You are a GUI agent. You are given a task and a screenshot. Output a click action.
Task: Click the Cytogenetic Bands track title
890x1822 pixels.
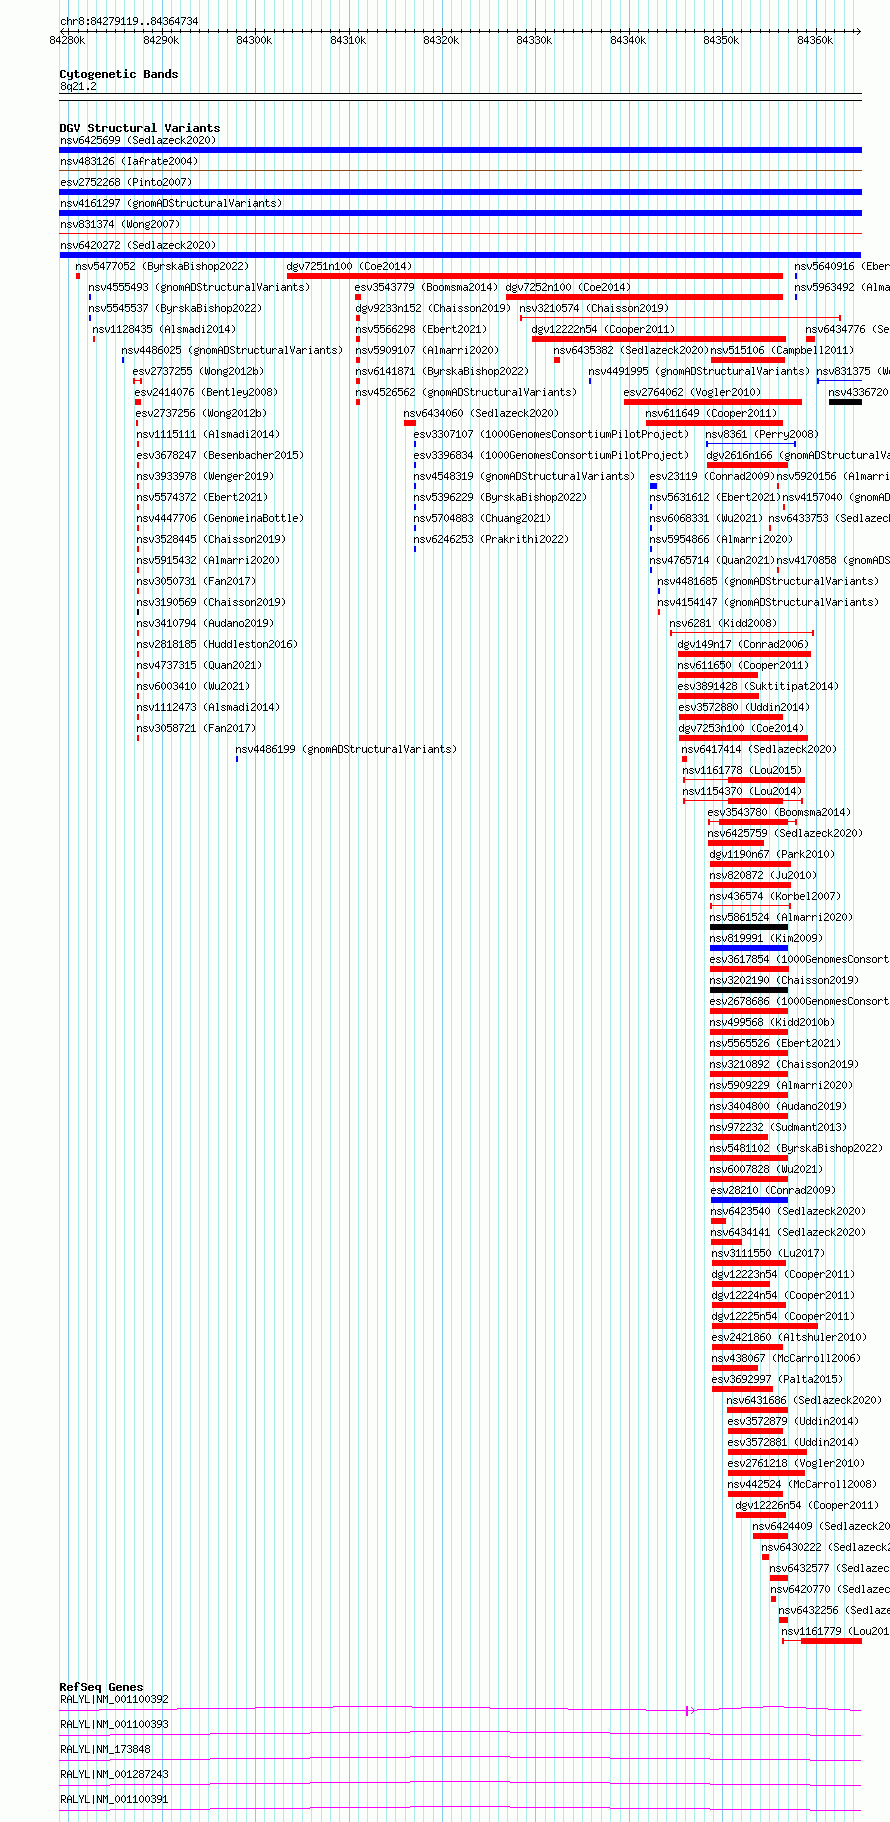(x=119, y=74)
